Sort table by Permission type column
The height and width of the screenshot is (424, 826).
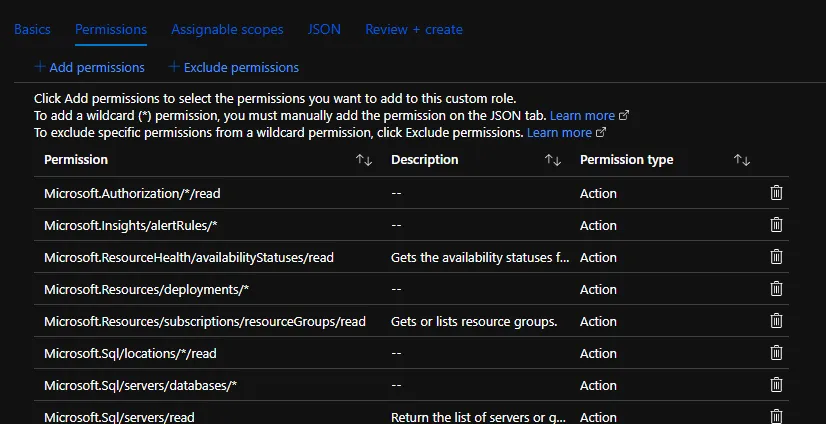tap(741, 160)
